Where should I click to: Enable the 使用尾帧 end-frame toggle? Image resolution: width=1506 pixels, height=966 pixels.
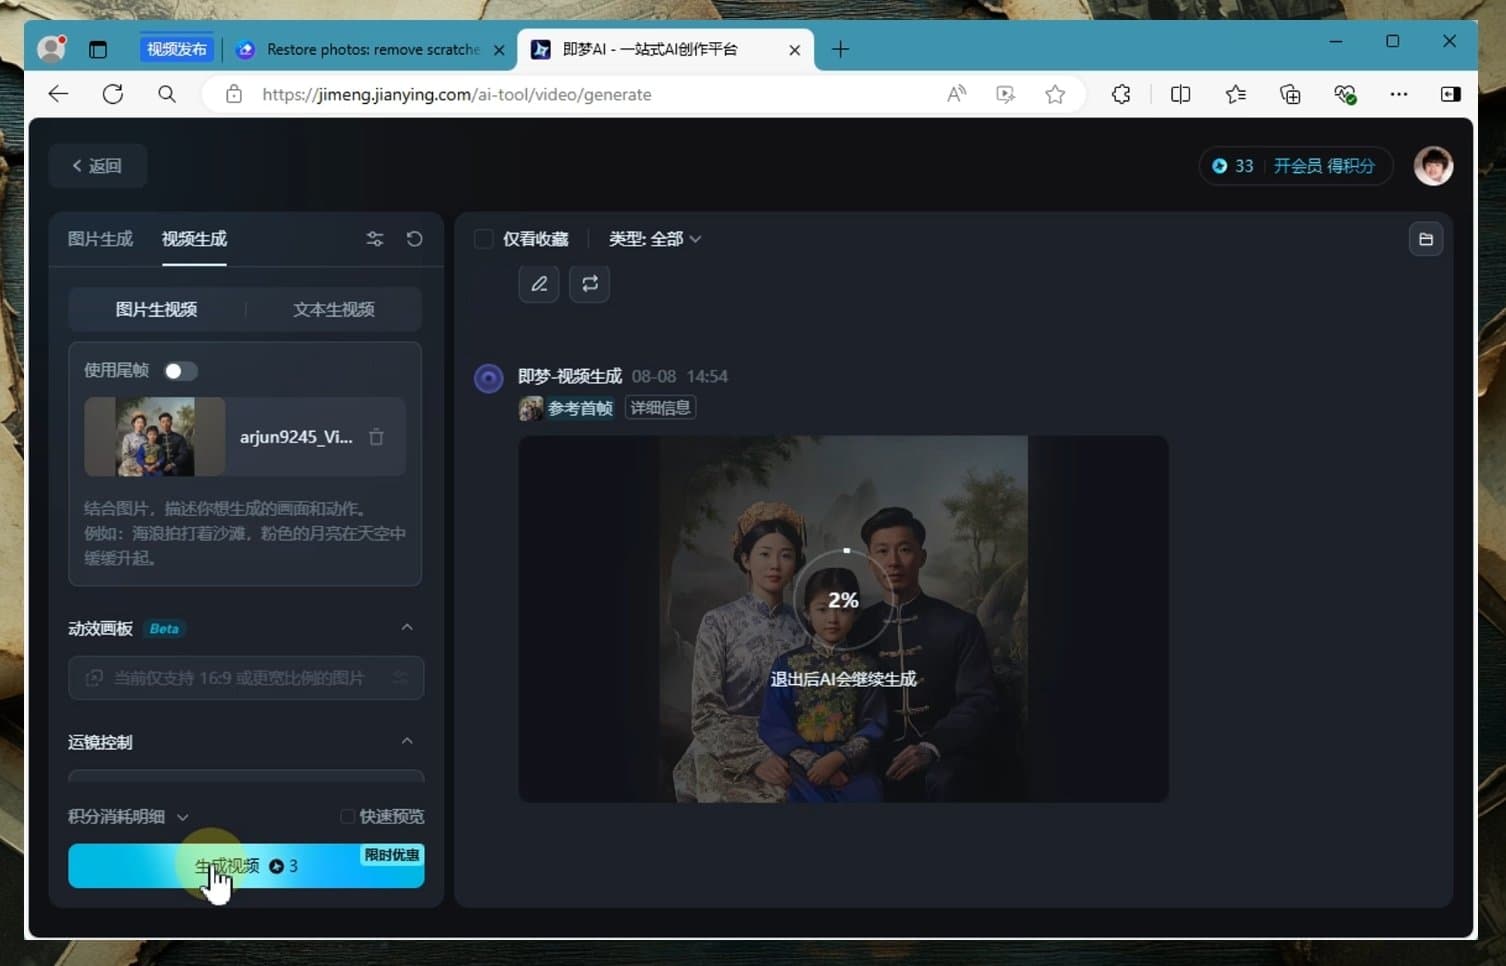180,370
